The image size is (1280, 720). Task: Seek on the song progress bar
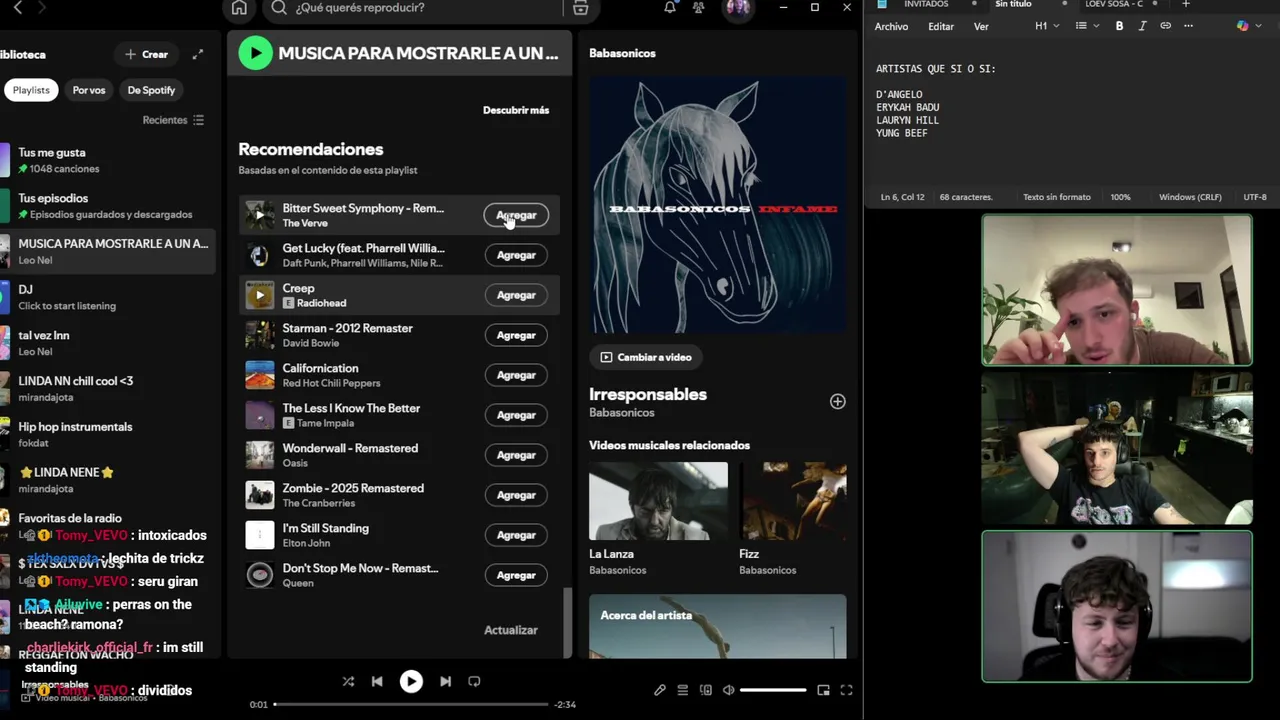coord(411,704)
